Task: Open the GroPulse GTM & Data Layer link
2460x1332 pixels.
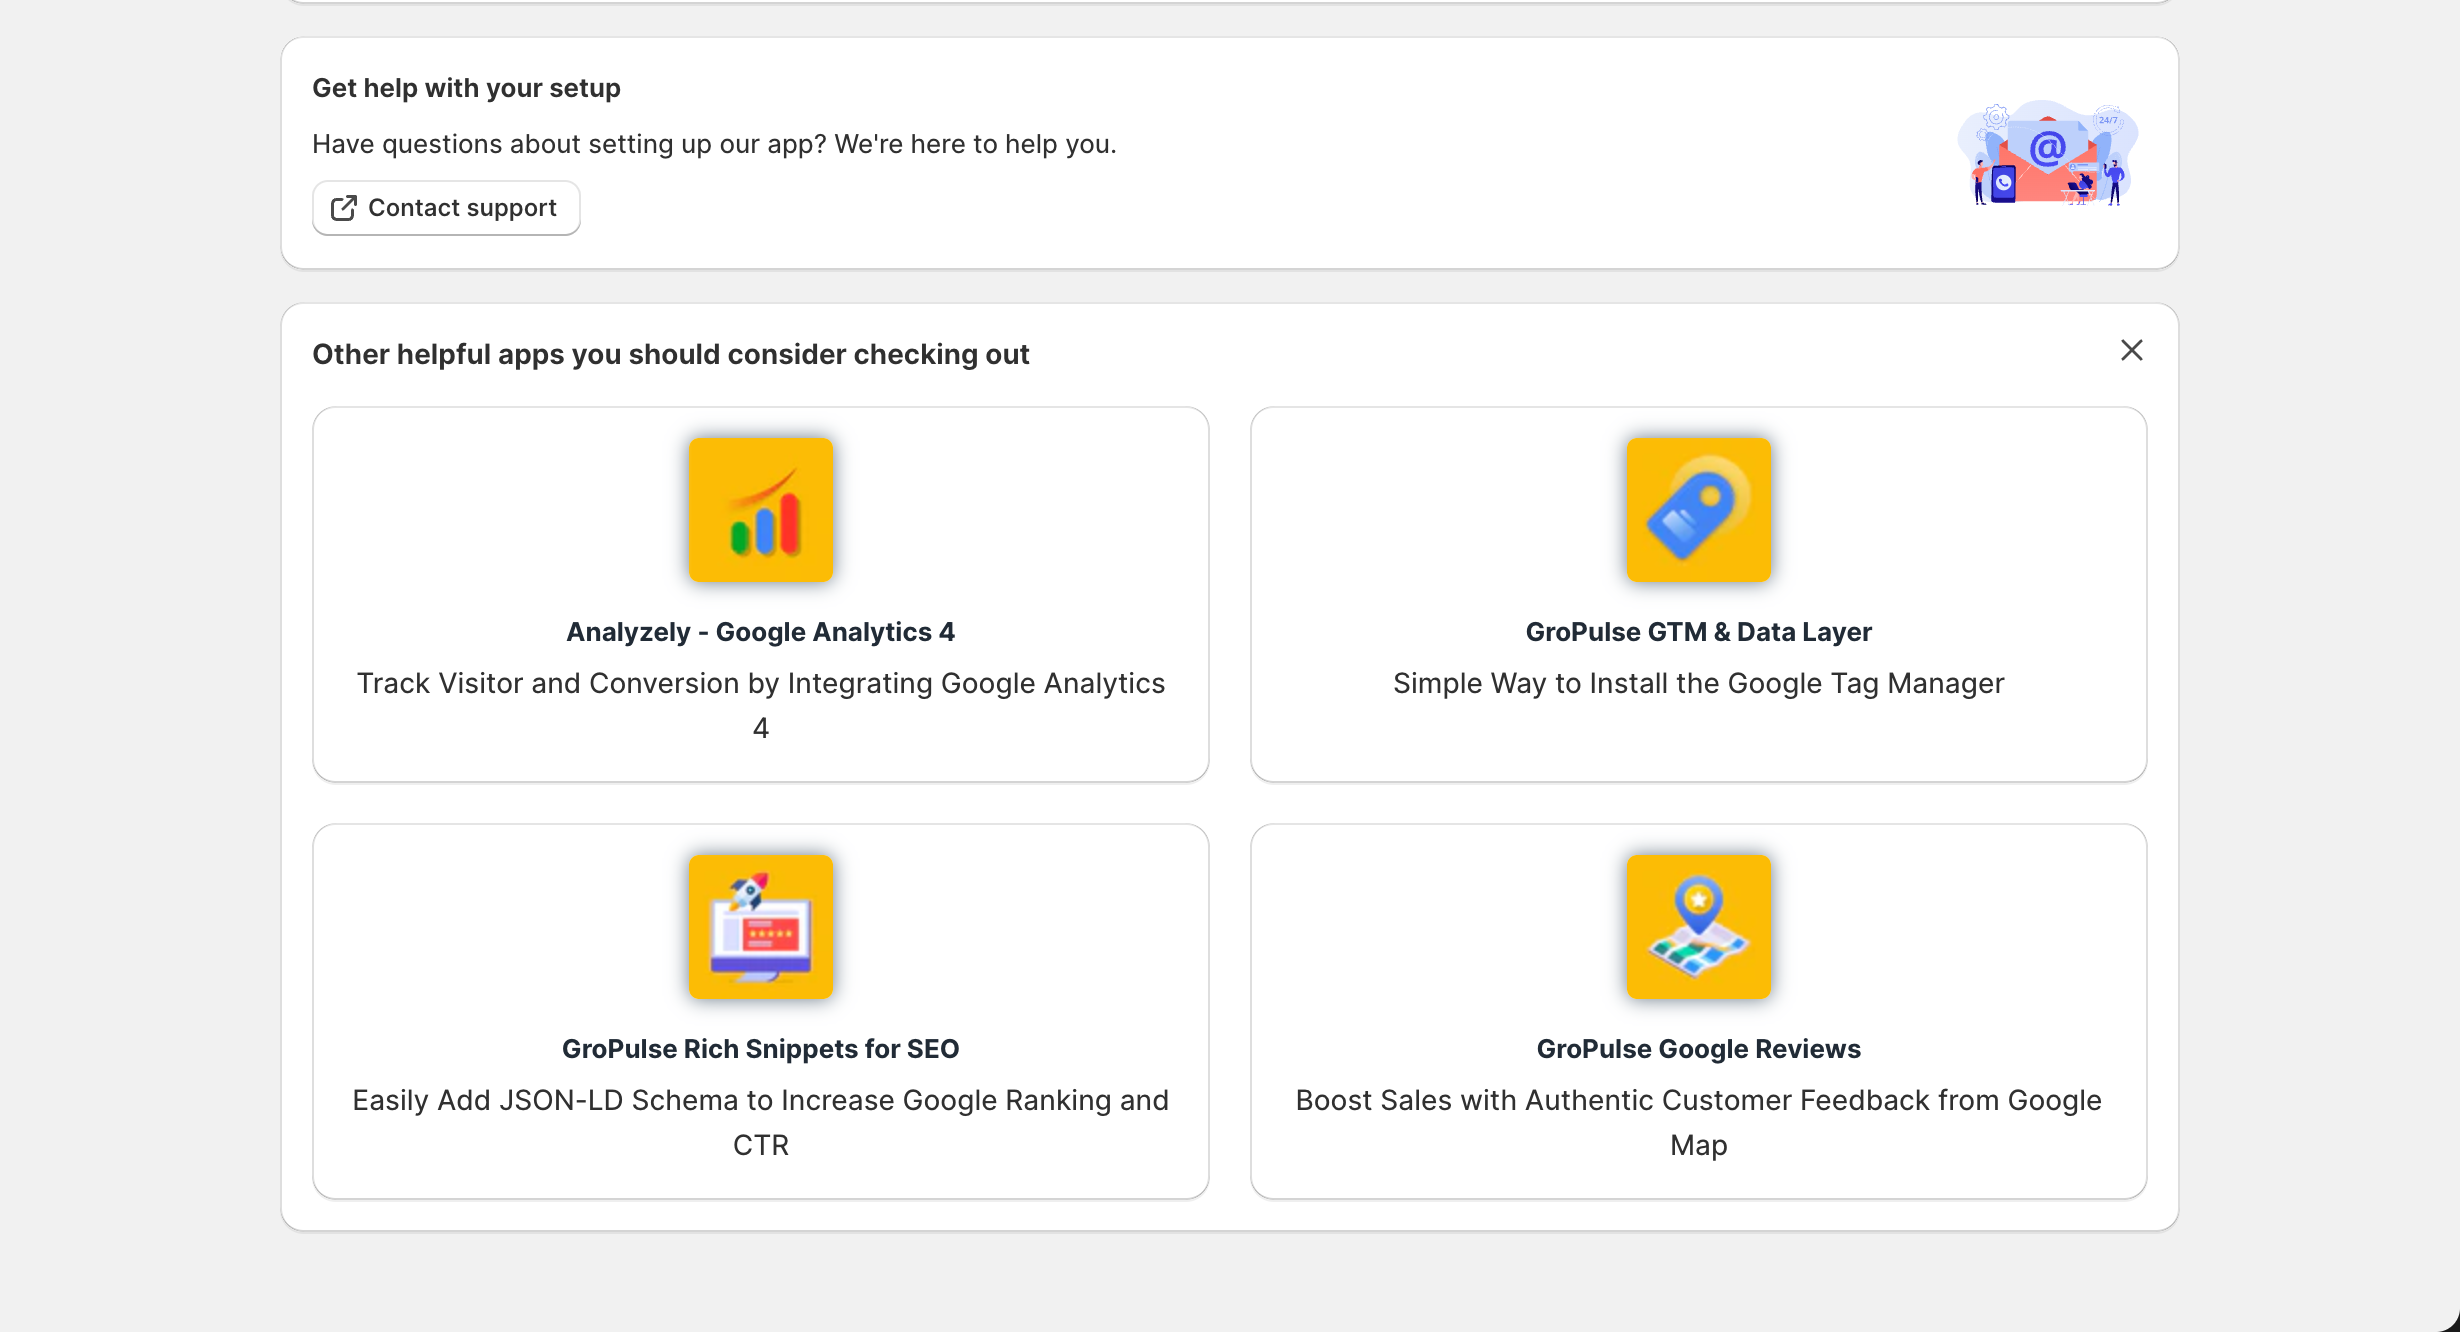Action: pyautogui.click(x=1698, y=631)
